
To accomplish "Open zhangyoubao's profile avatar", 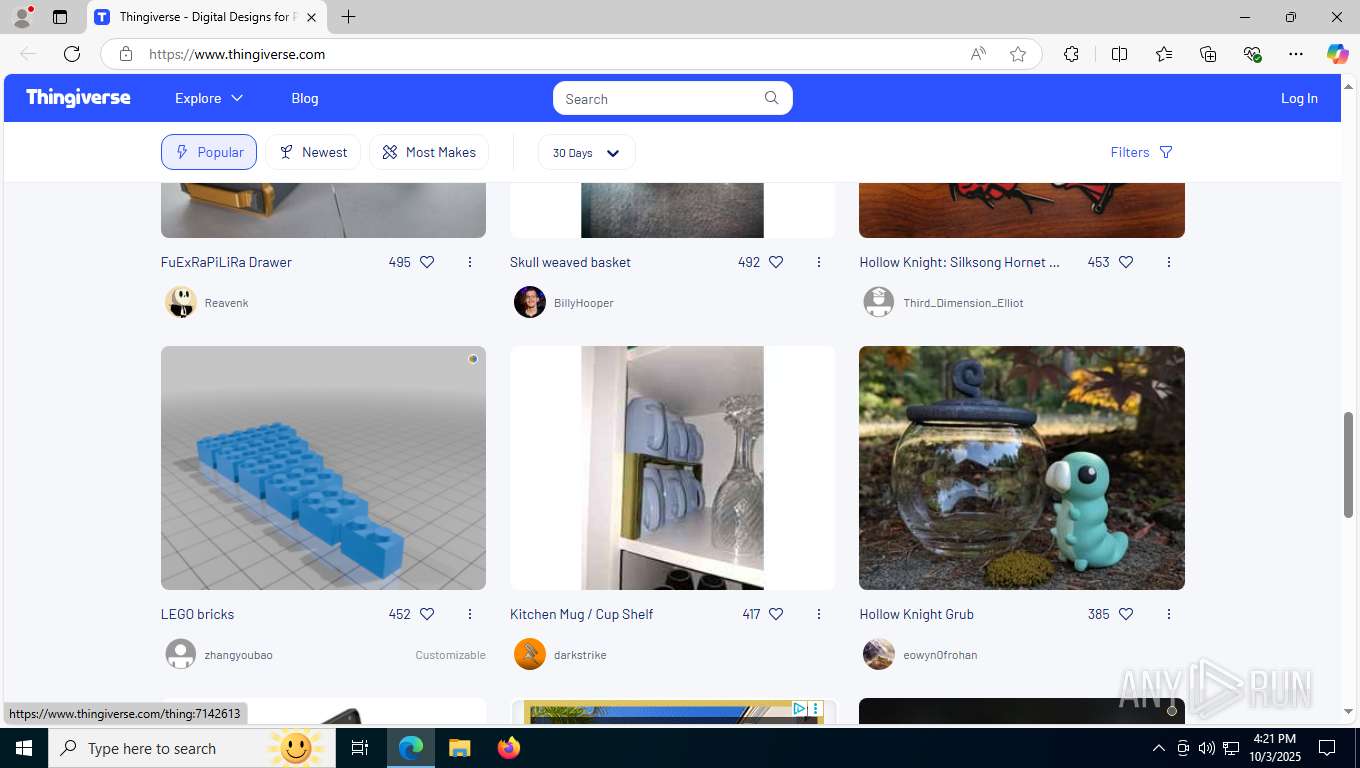I will pyautogui.click(x=181, y=654).
